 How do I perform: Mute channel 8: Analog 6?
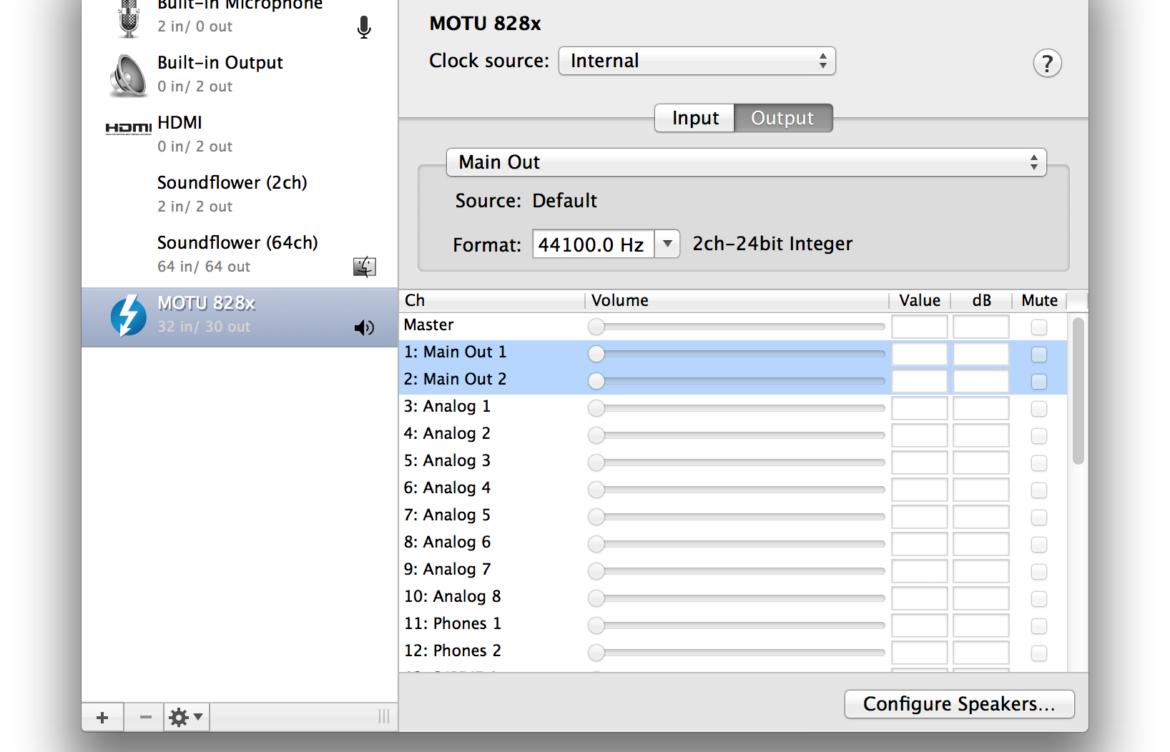pos(1039,545)
